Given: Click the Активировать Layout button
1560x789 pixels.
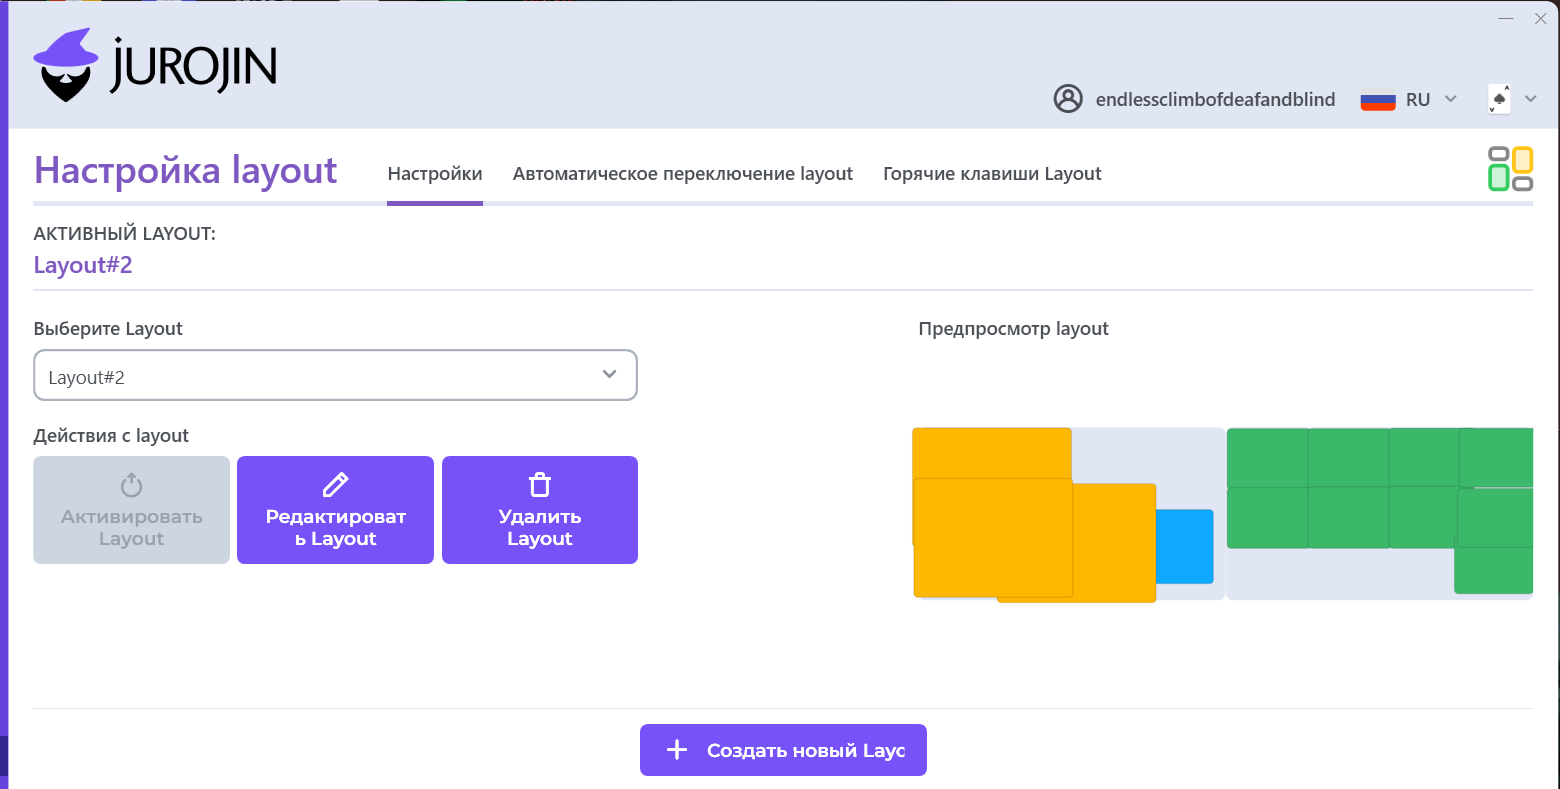Looking at the screenshot, I should coord(131,510).
